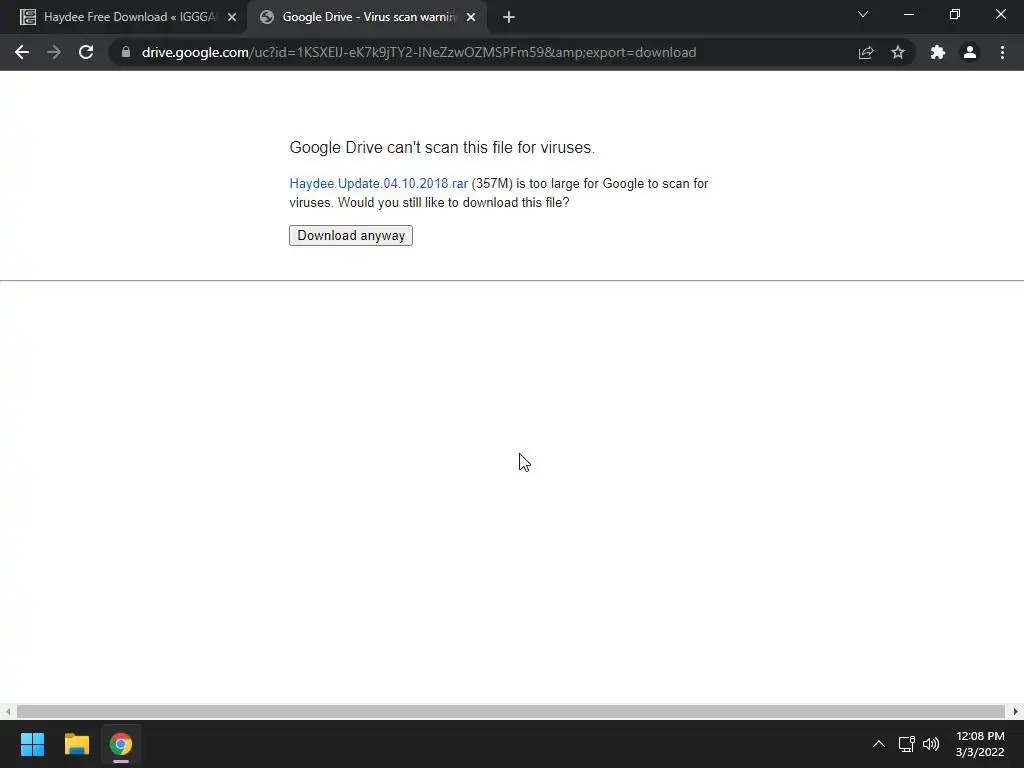Click the heading 'Google Drive can't scan this file'
This screenshot has width=1024, height=768.
coord(442,148)
